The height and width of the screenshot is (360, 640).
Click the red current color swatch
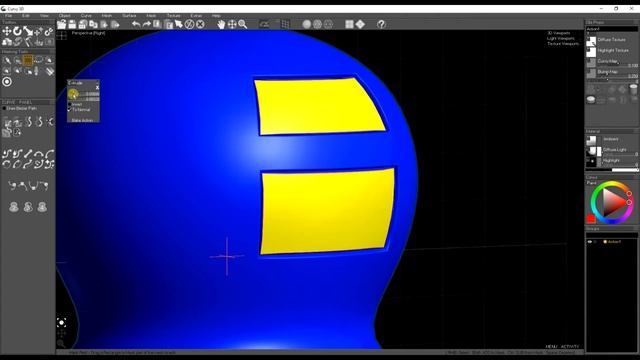click(x=591, y=219)
